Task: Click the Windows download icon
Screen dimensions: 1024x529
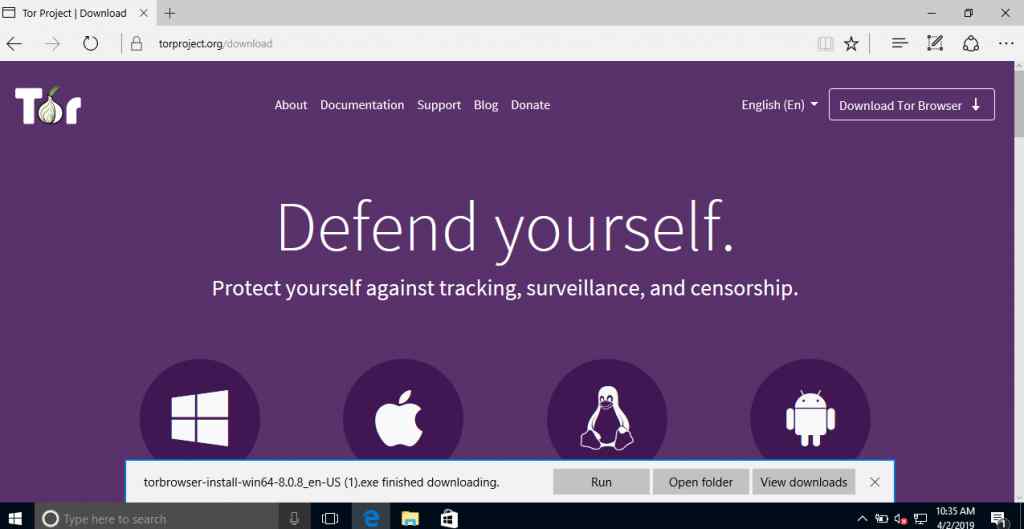Action: pyautogui.click(x=200, y=418)
